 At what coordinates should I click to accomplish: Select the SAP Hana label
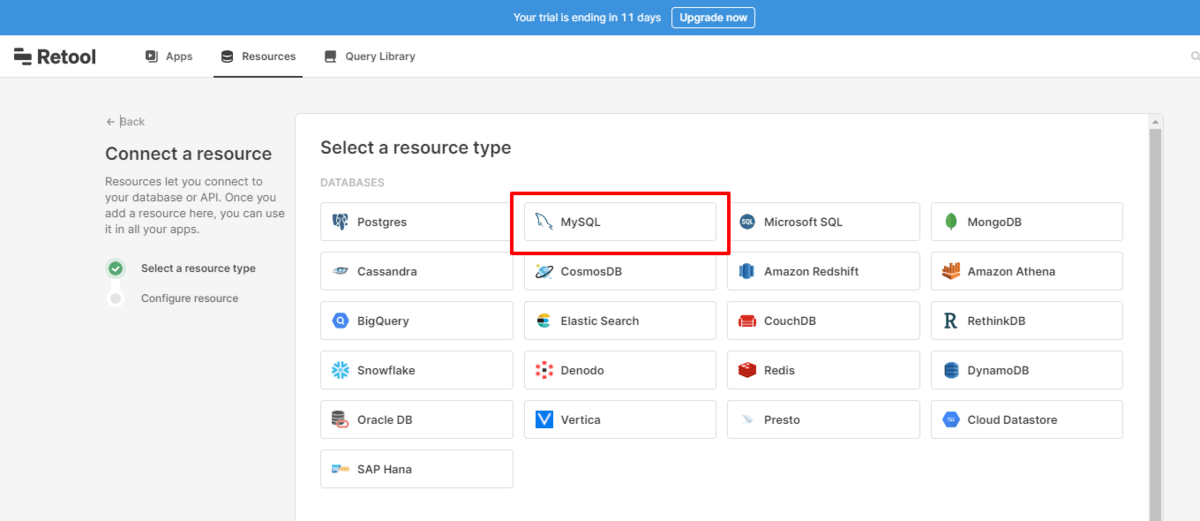coord(384,469)
